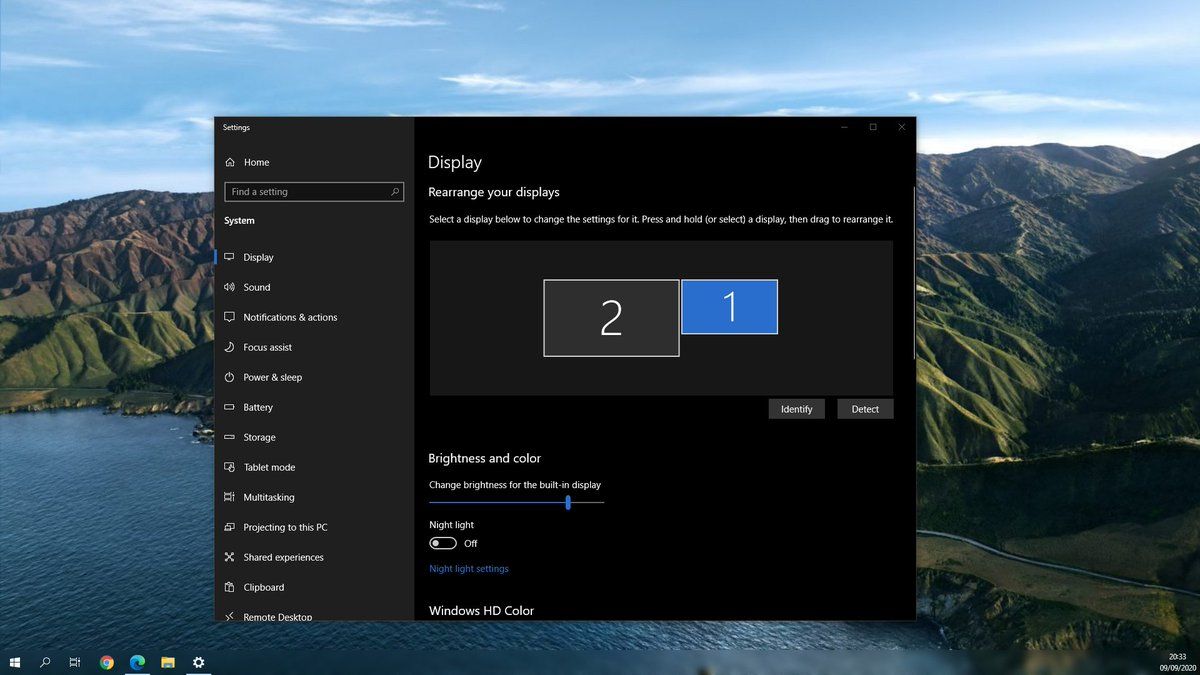
Task: Click the Battery icon in sidebar
Action: click(230, 407)
